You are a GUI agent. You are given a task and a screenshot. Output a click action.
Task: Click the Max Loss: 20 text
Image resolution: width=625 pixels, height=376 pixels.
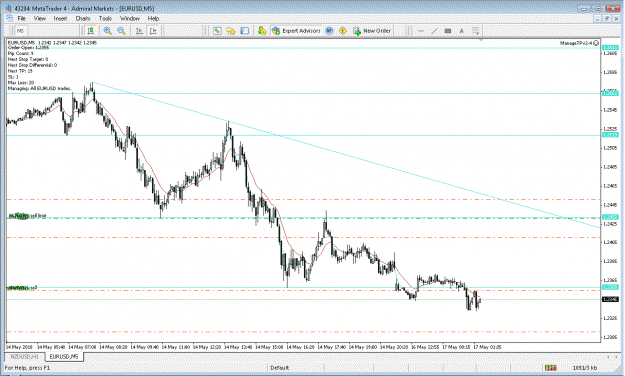(x=21, y=83)
